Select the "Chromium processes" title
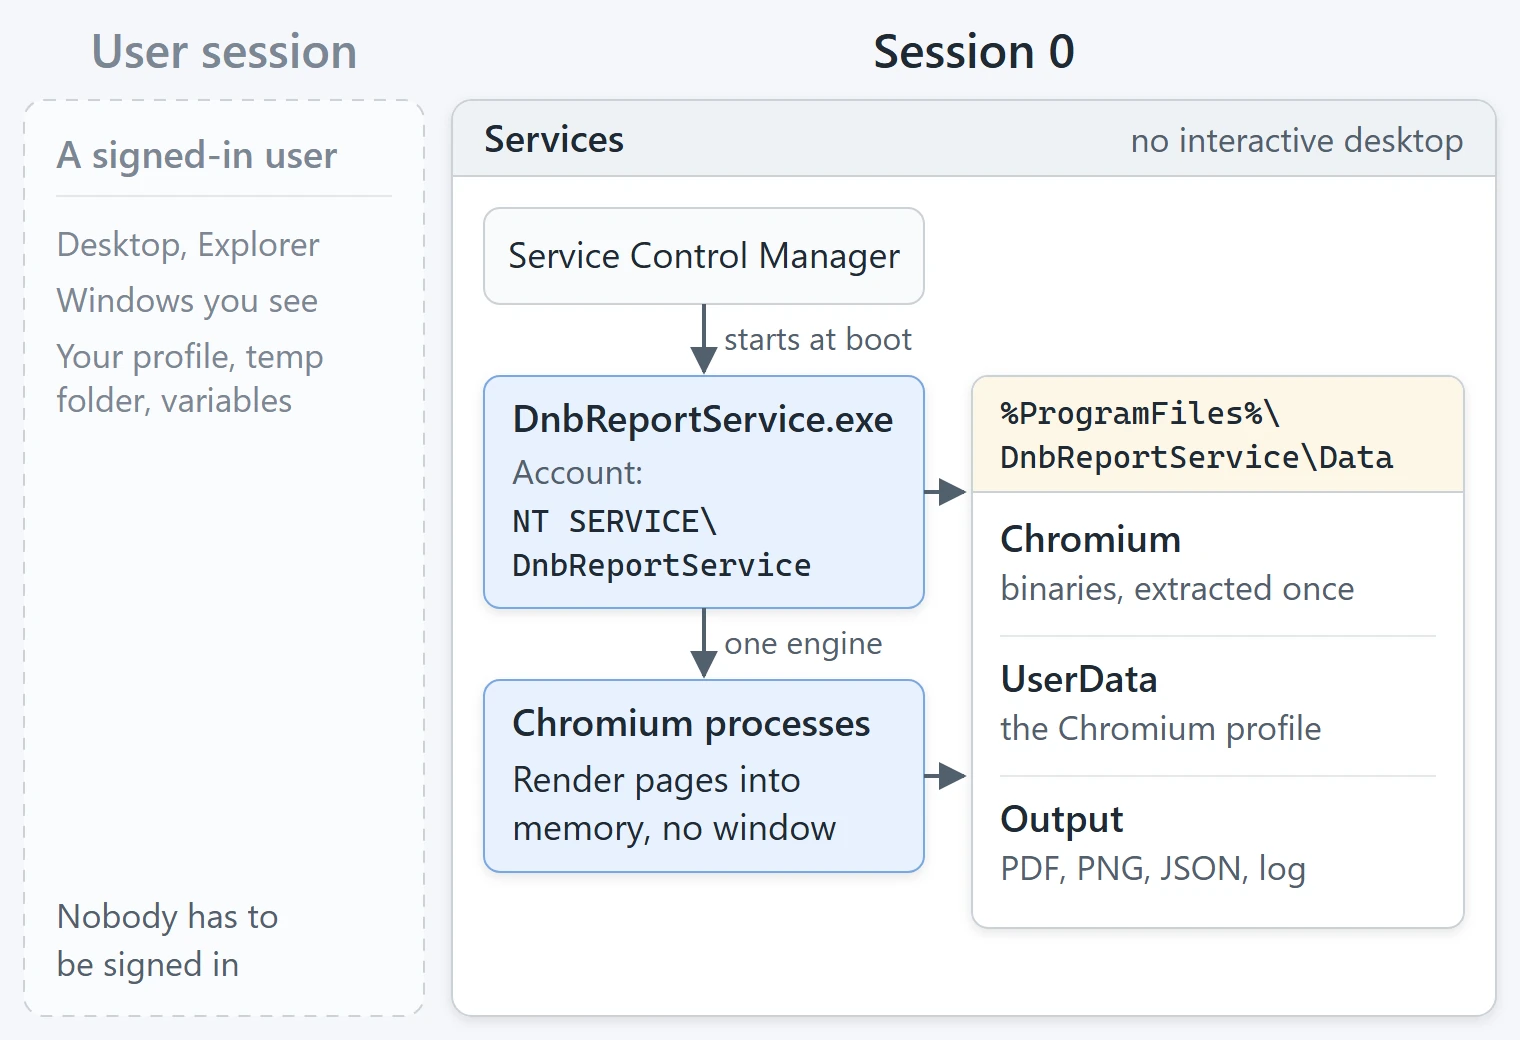The image size is (1520, 1040). (692, 724)
